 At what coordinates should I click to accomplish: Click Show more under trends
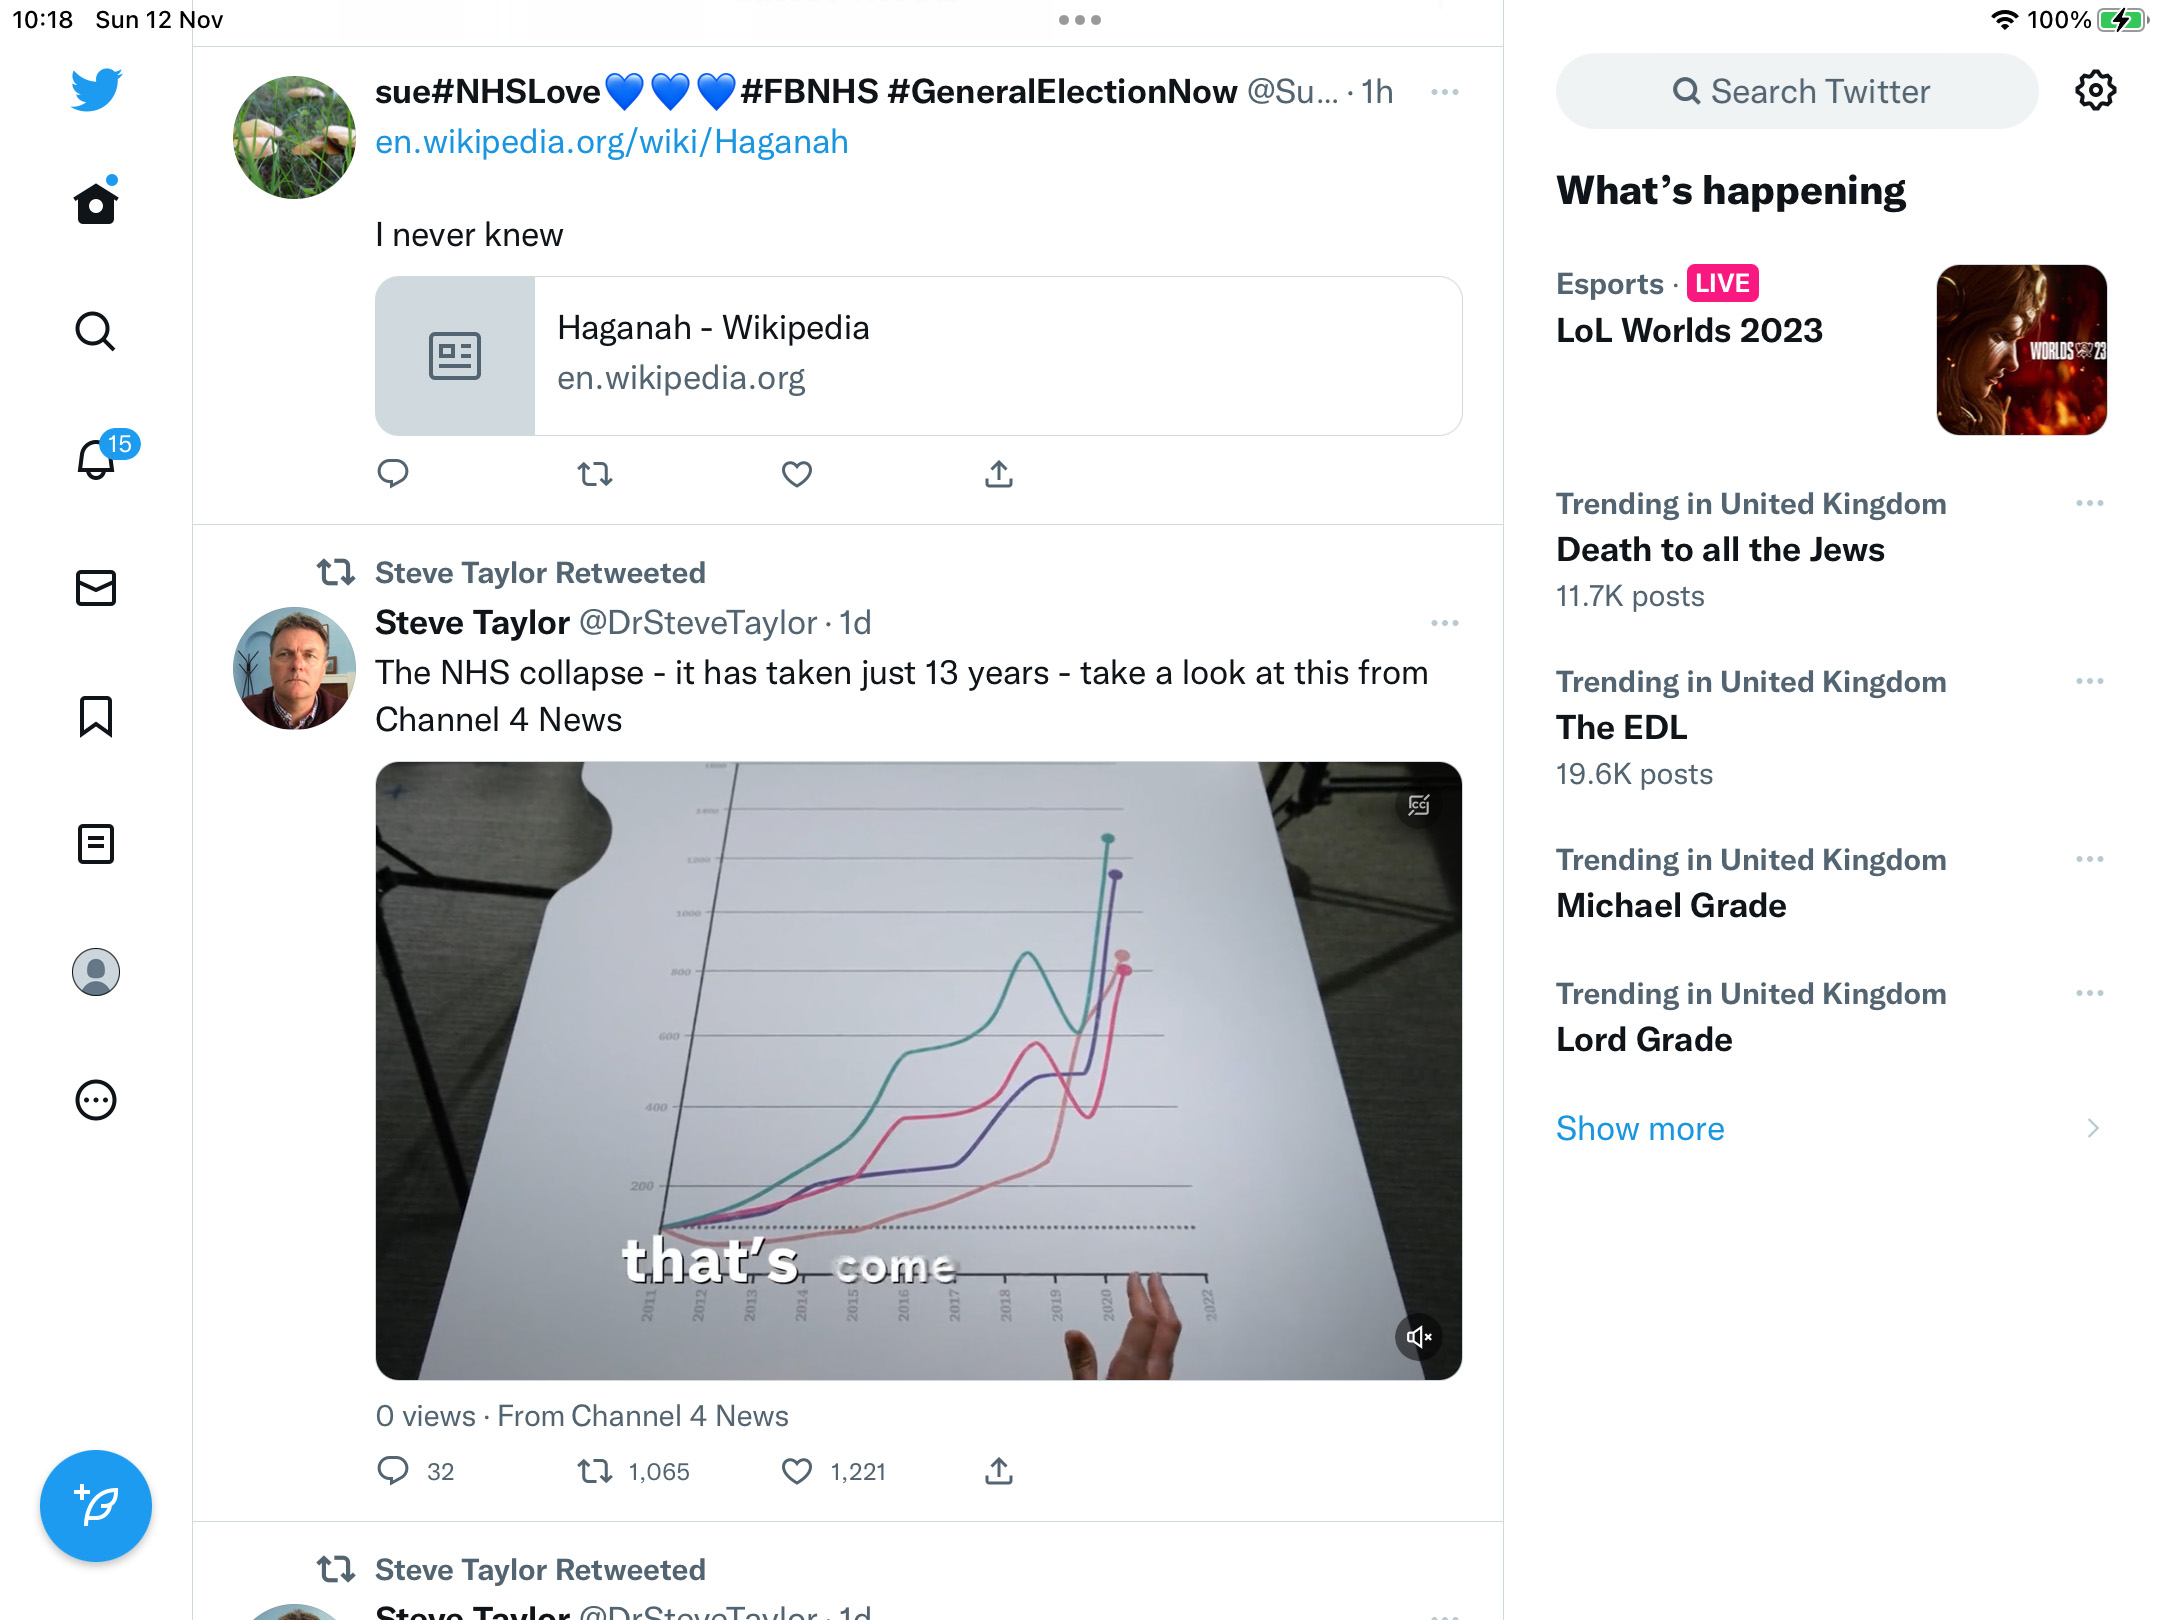click(1640, 1128)
